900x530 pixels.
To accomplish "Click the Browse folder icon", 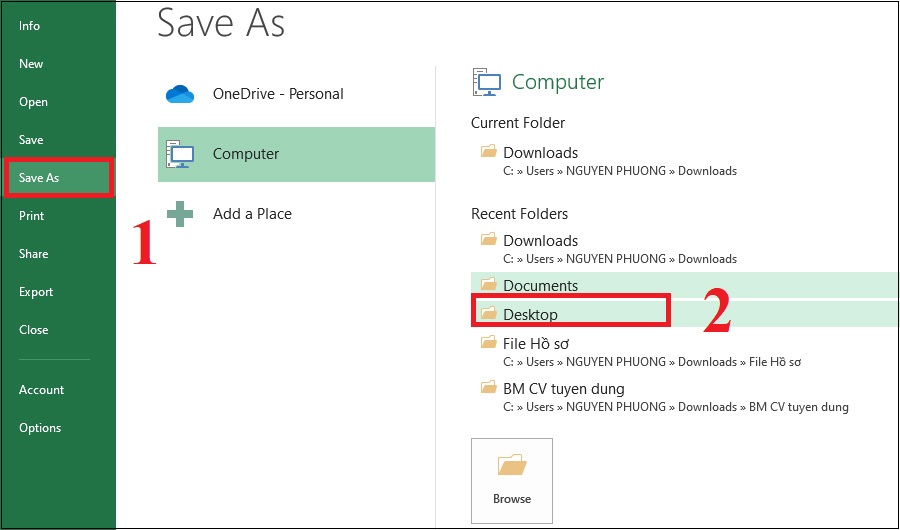I will click(512, 466).
